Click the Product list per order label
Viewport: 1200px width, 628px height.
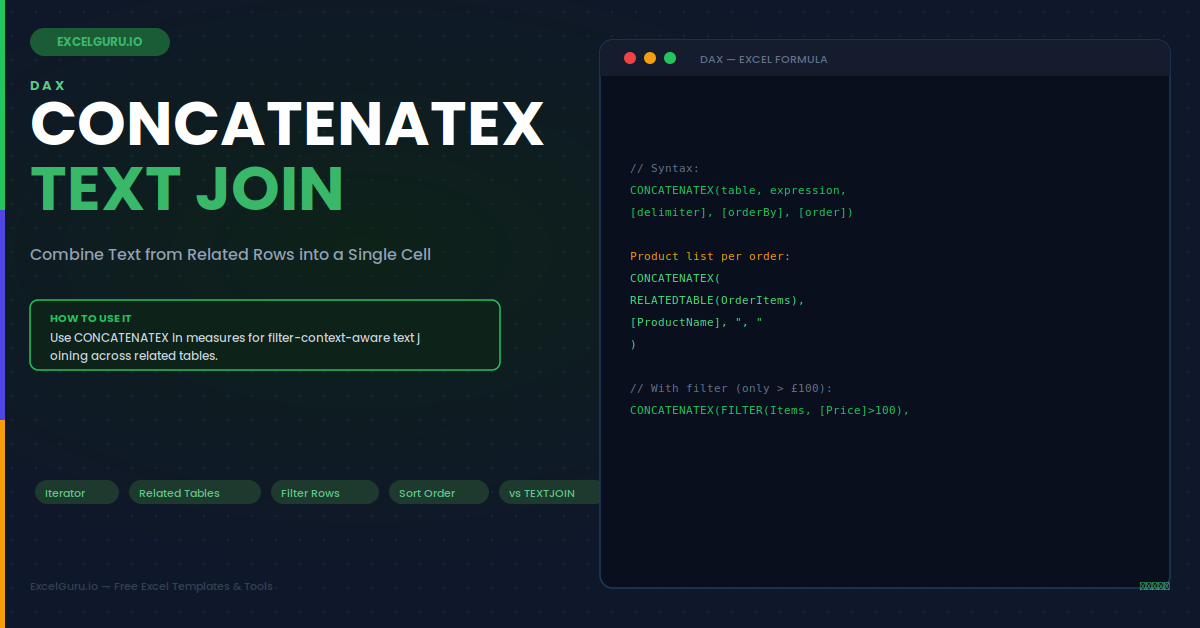click(x=710, y=256)
